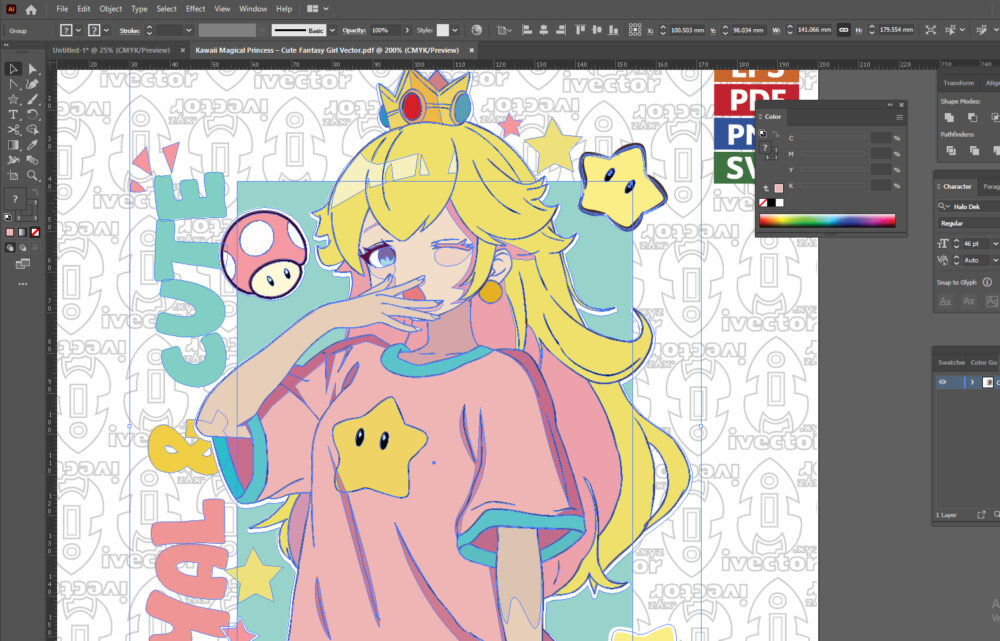
Task: Click the black swatch in Color panel
Action: click(771, 203)
